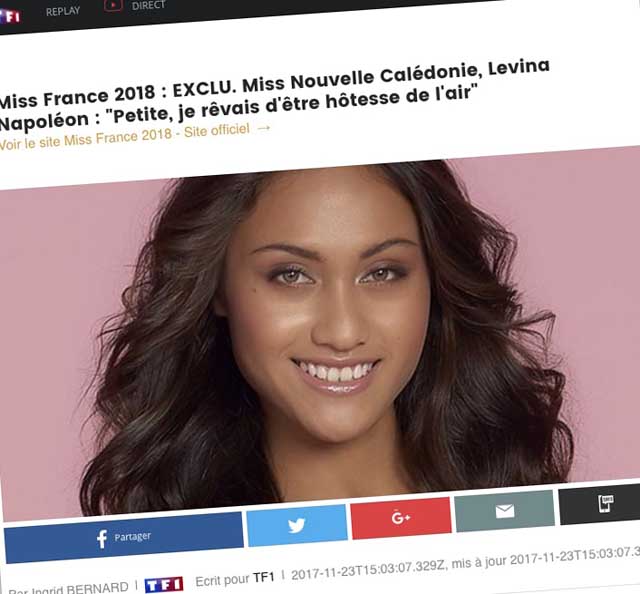The width and height of the screenshot is (640, 594).
Task: Click the SMS phone share icon
Action: pyautogui.click(x=606, y=503)
